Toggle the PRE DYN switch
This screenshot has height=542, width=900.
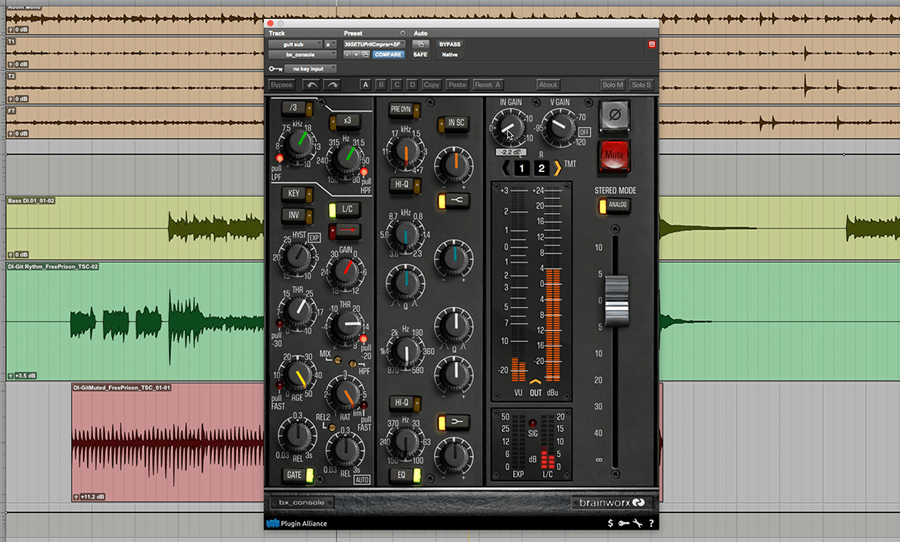point(404,110)
